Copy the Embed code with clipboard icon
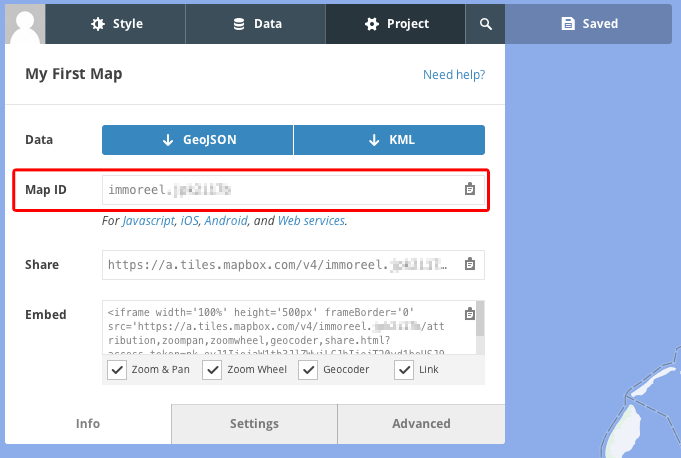The width and height of the screenshot is (681, 458). pyautogui.click(x=470, y=313)
